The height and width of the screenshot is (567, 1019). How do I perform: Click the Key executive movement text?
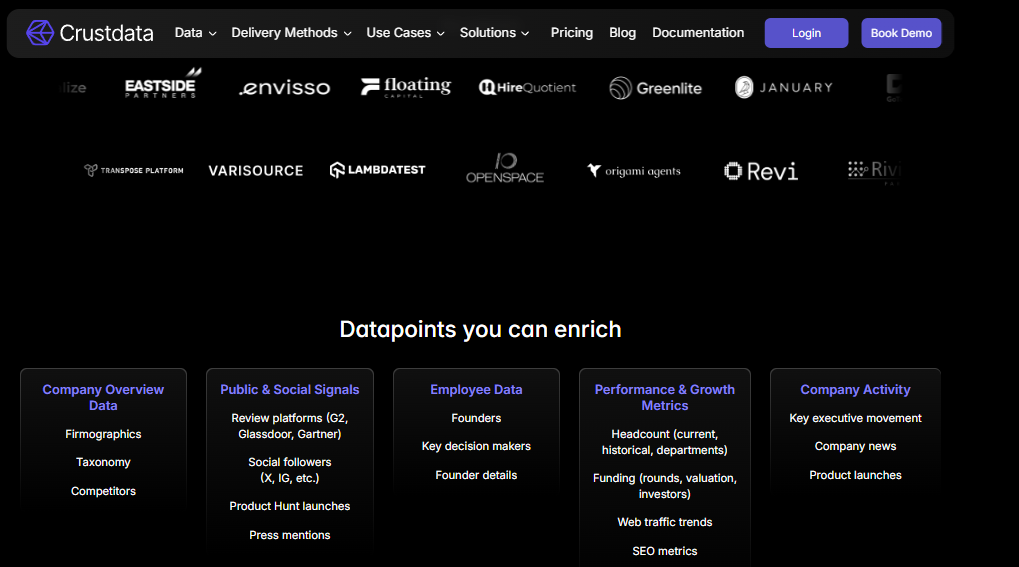[855, 418]
